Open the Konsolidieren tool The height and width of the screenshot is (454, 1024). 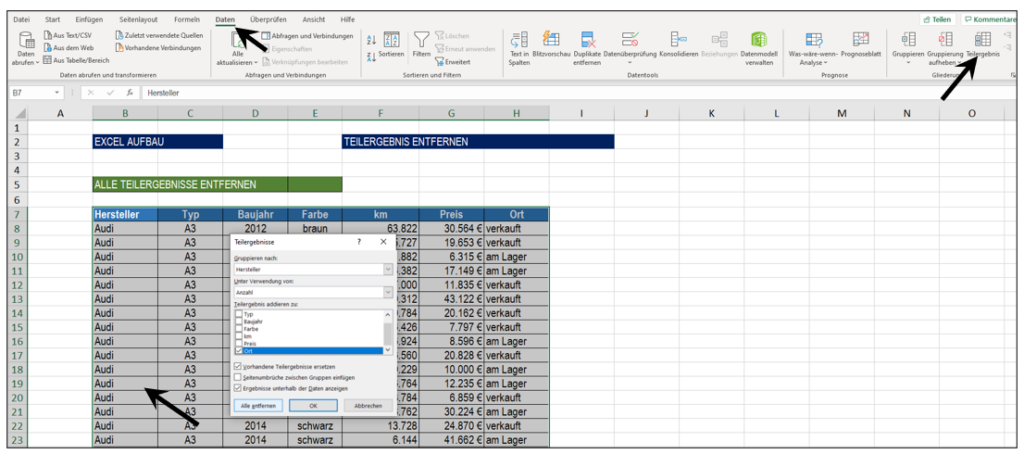(x=679, y=44)
